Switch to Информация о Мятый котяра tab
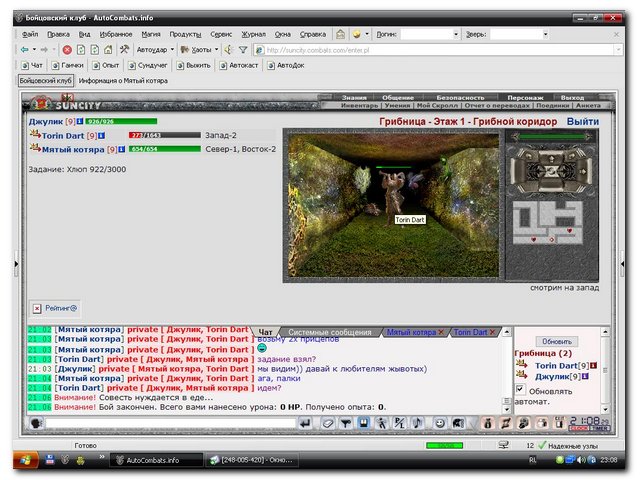 pyautogui.click(x=123, y=81)
